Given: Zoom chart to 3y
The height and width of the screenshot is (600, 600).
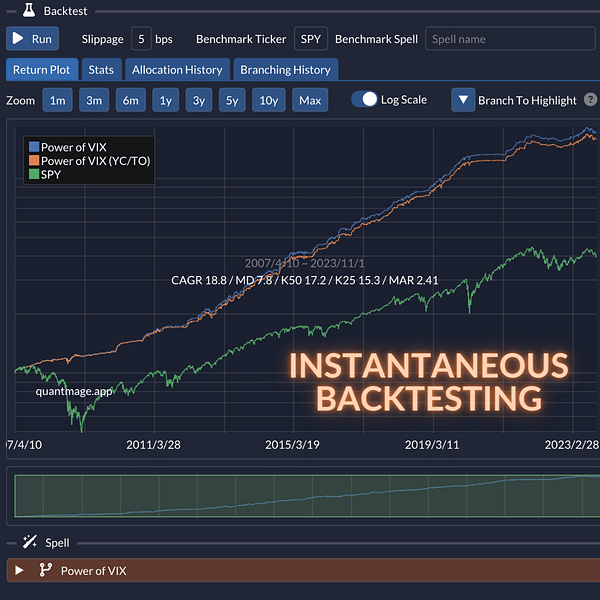Looking at the screenshot, I should pyautogui.click(x=199, y=100).
